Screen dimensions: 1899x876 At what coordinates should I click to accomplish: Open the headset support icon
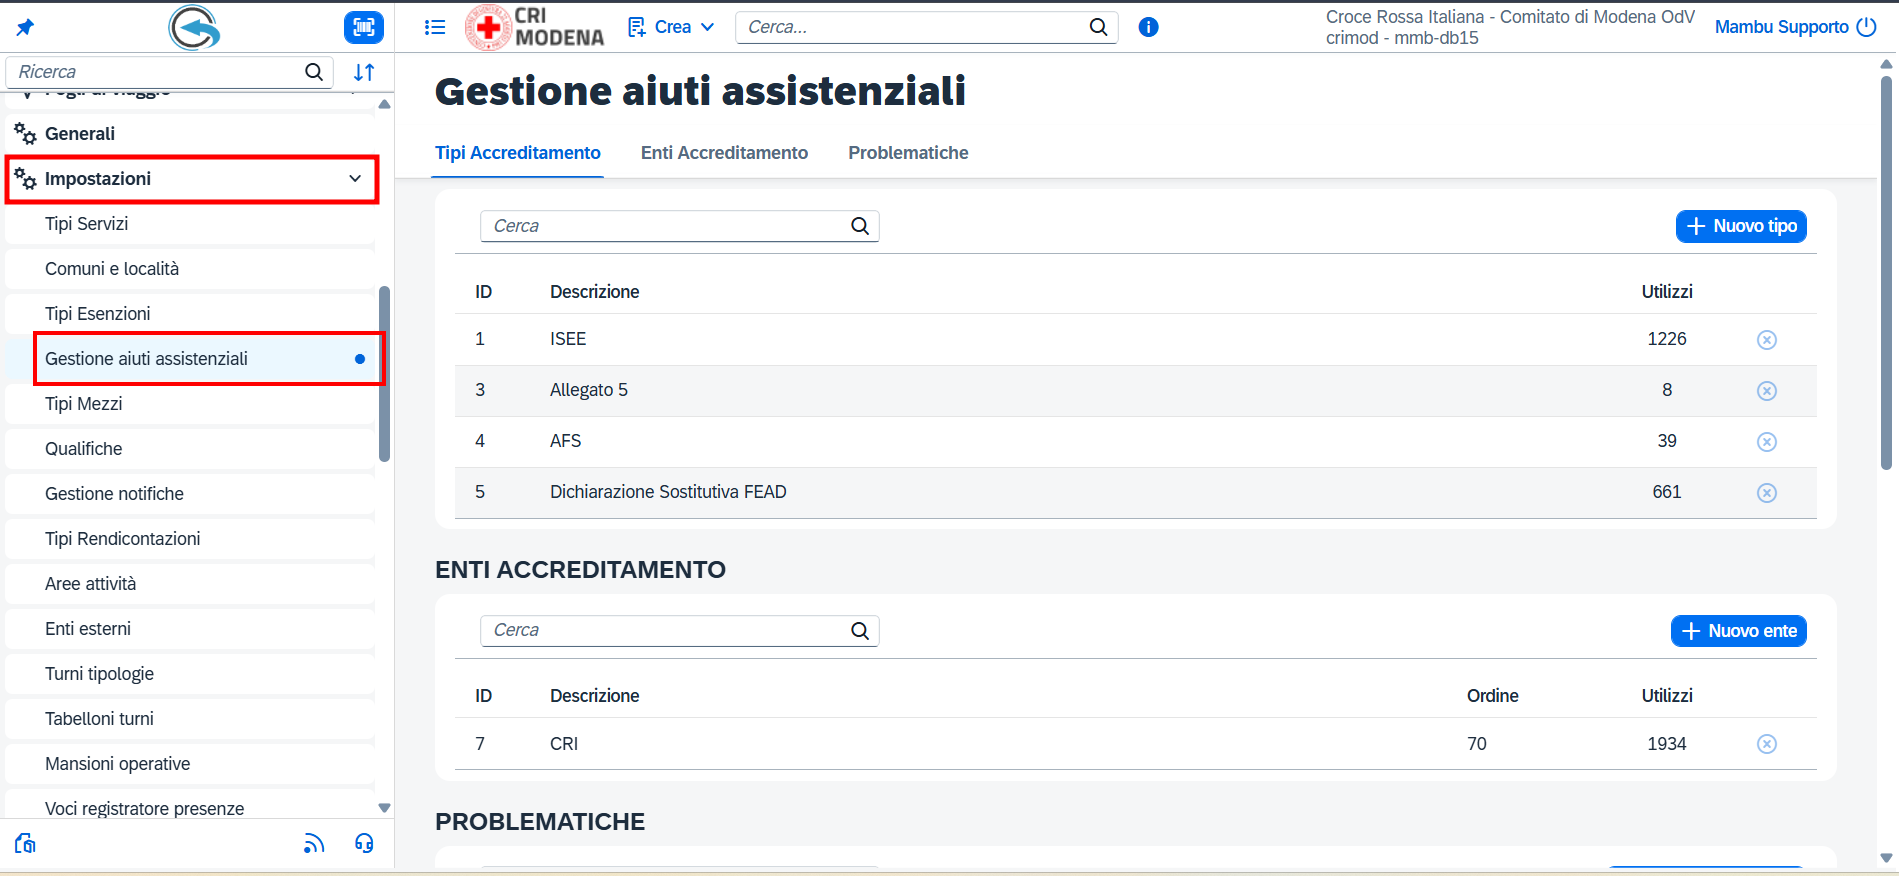pyautogui.click(x=364, y=843)
